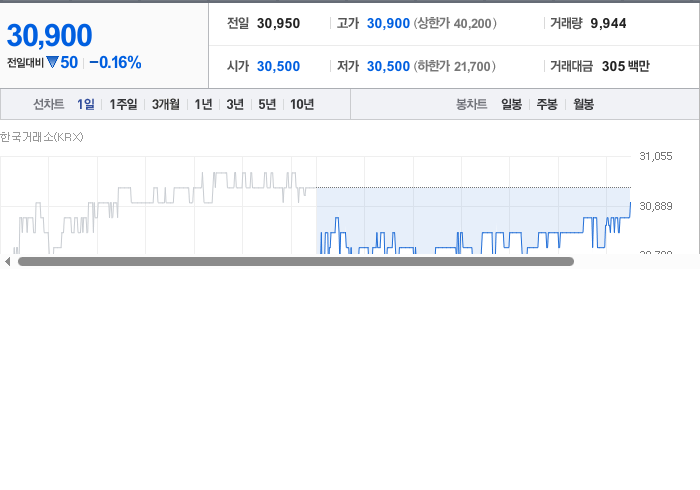The width and height of the screenshot is (700, 490).
Task: Switch to 일봉 candlestick chart
Action: tap(512, 104)
